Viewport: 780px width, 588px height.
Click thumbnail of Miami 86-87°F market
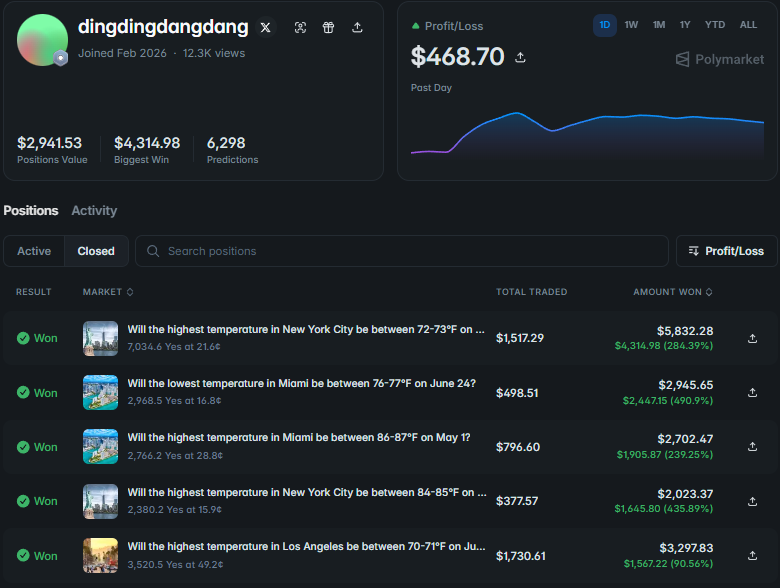pyautogui.click(x=100, y=447)
